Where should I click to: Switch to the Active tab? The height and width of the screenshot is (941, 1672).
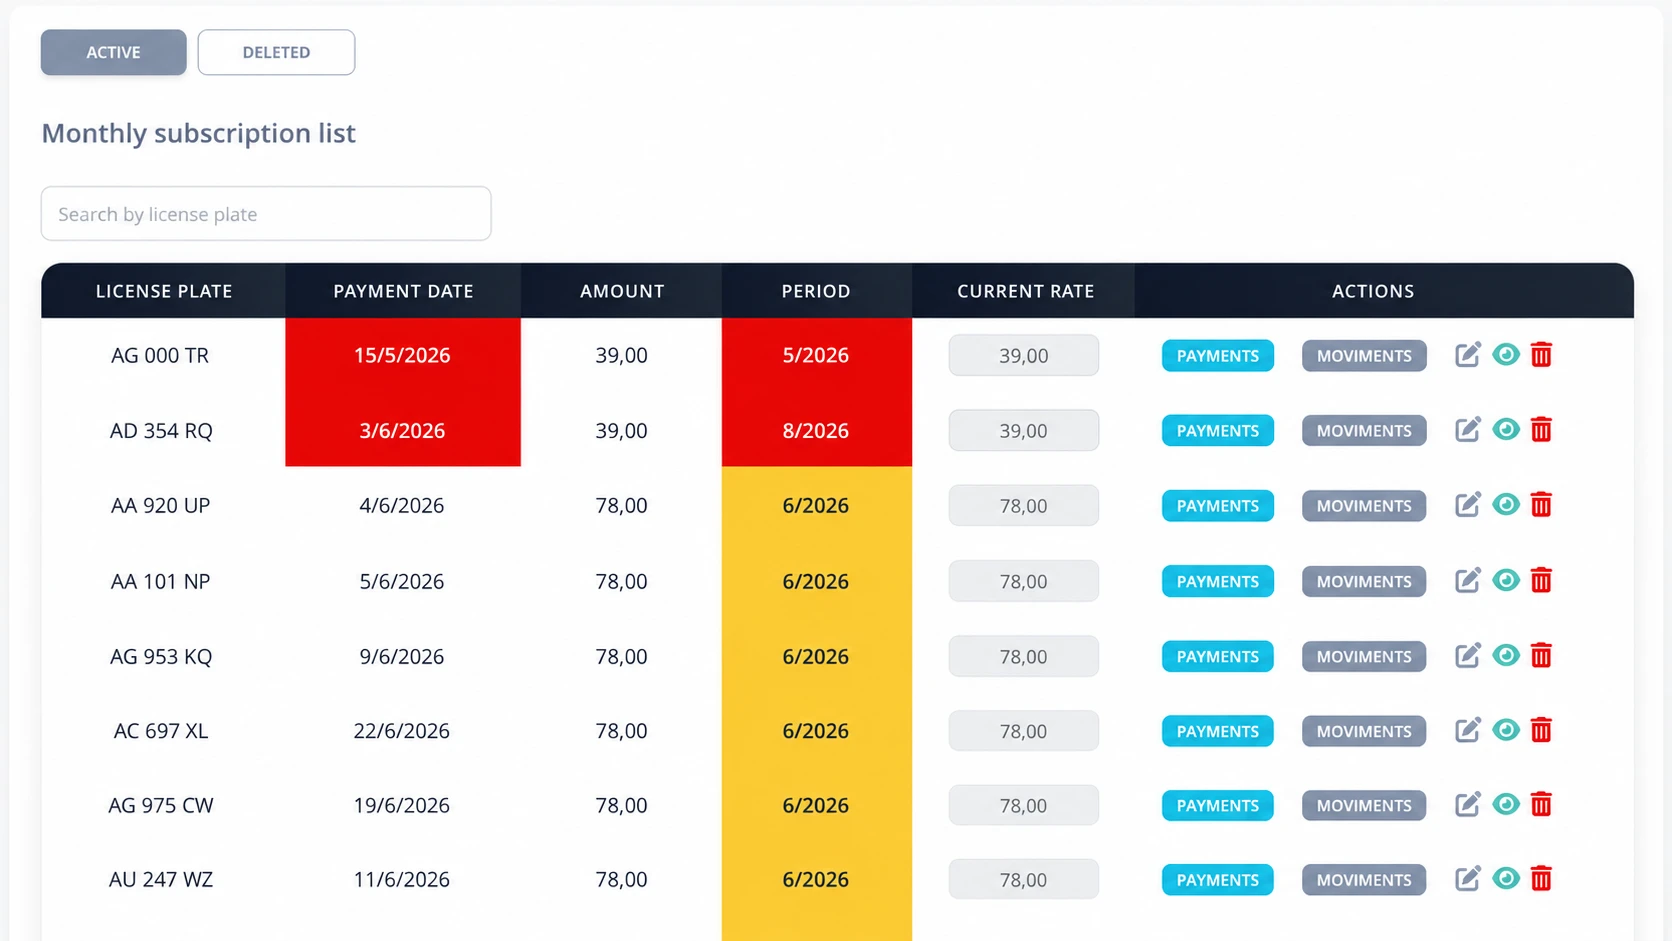click(113, 52)
